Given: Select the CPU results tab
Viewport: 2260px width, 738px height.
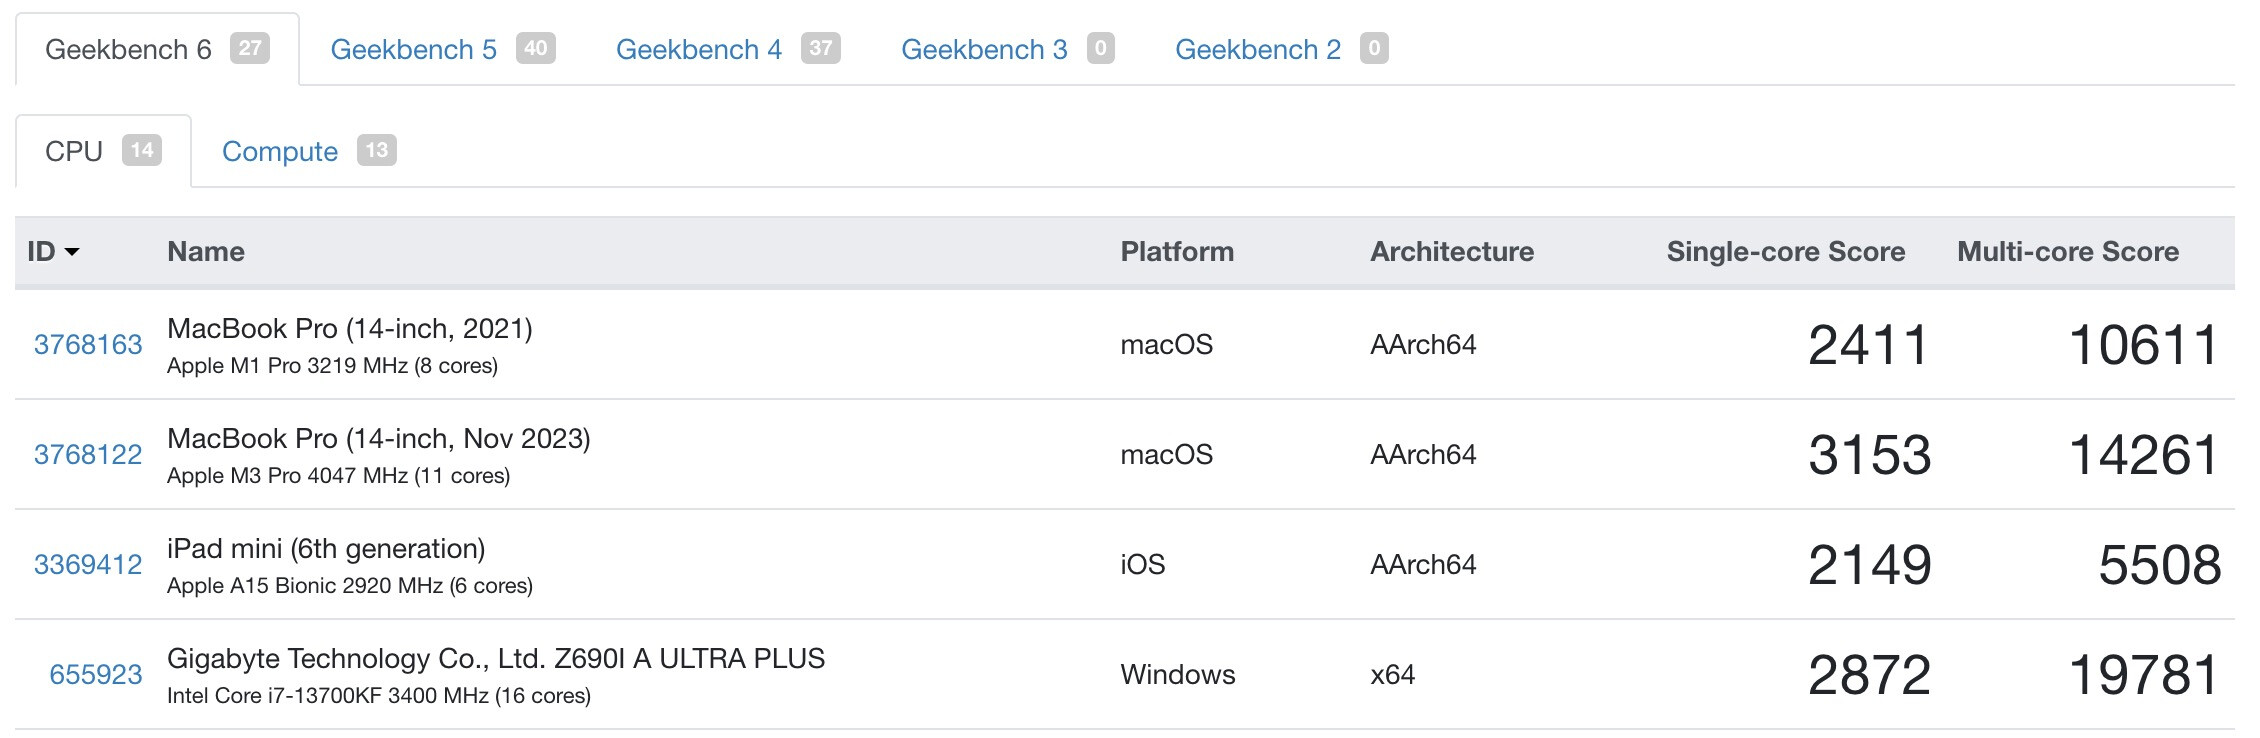Looking at the screenshot, I should 74,151.
